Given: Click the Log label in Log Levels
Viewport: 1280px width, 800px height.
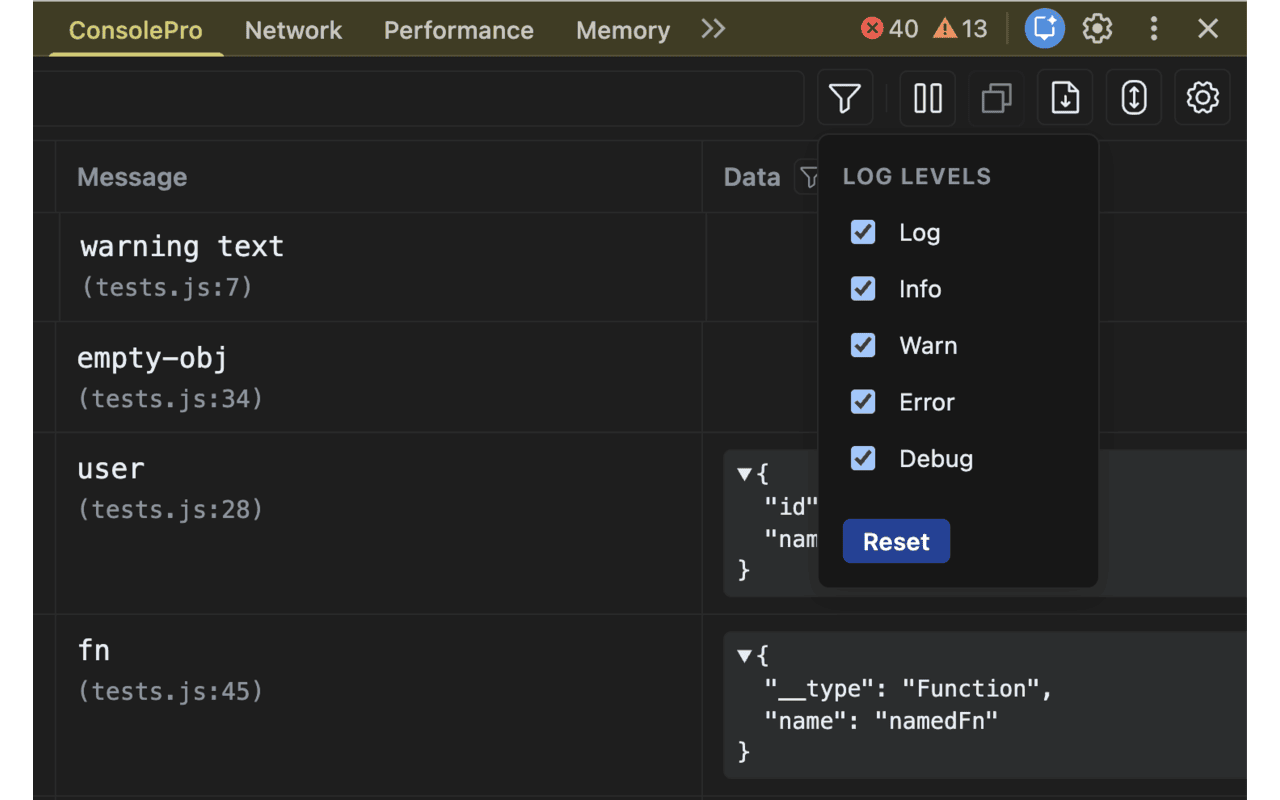Looking at the screenshot, I should pos(920,232).
